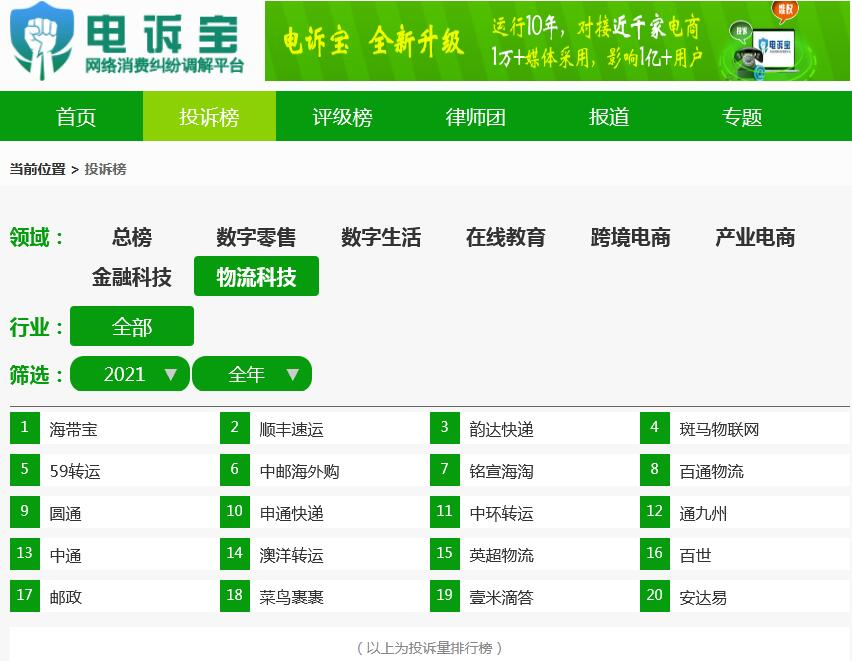Select the 总榜 field filter

(x=131, y=237)
